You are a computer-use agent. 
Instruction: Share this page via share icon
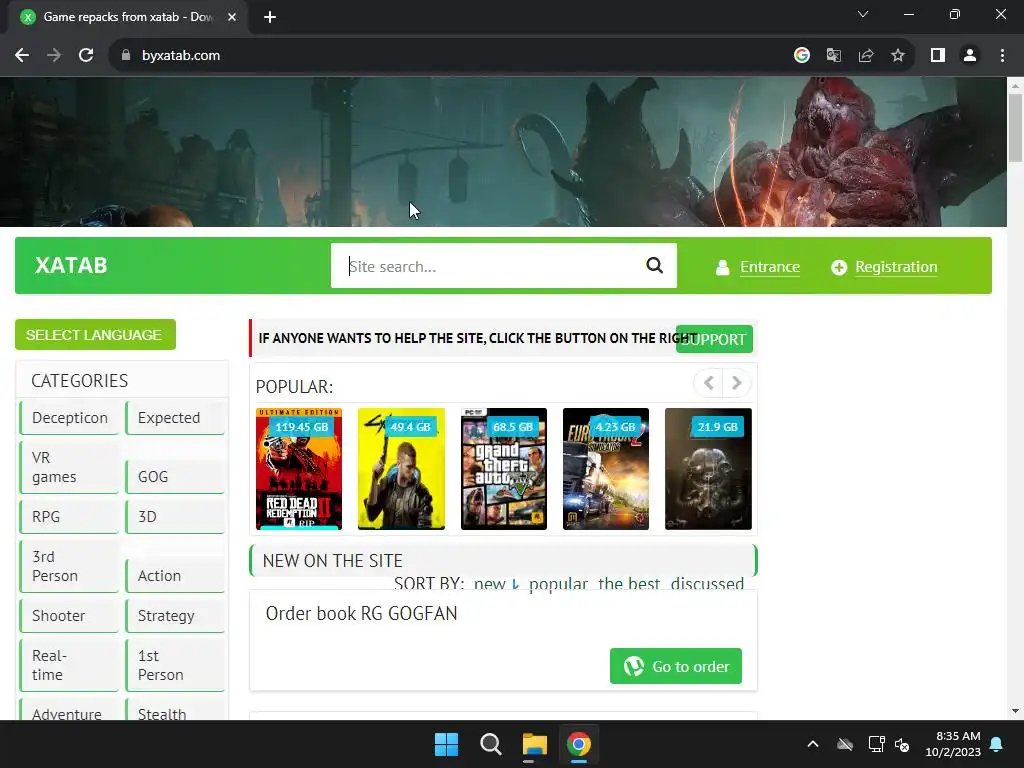pos(866,56)
